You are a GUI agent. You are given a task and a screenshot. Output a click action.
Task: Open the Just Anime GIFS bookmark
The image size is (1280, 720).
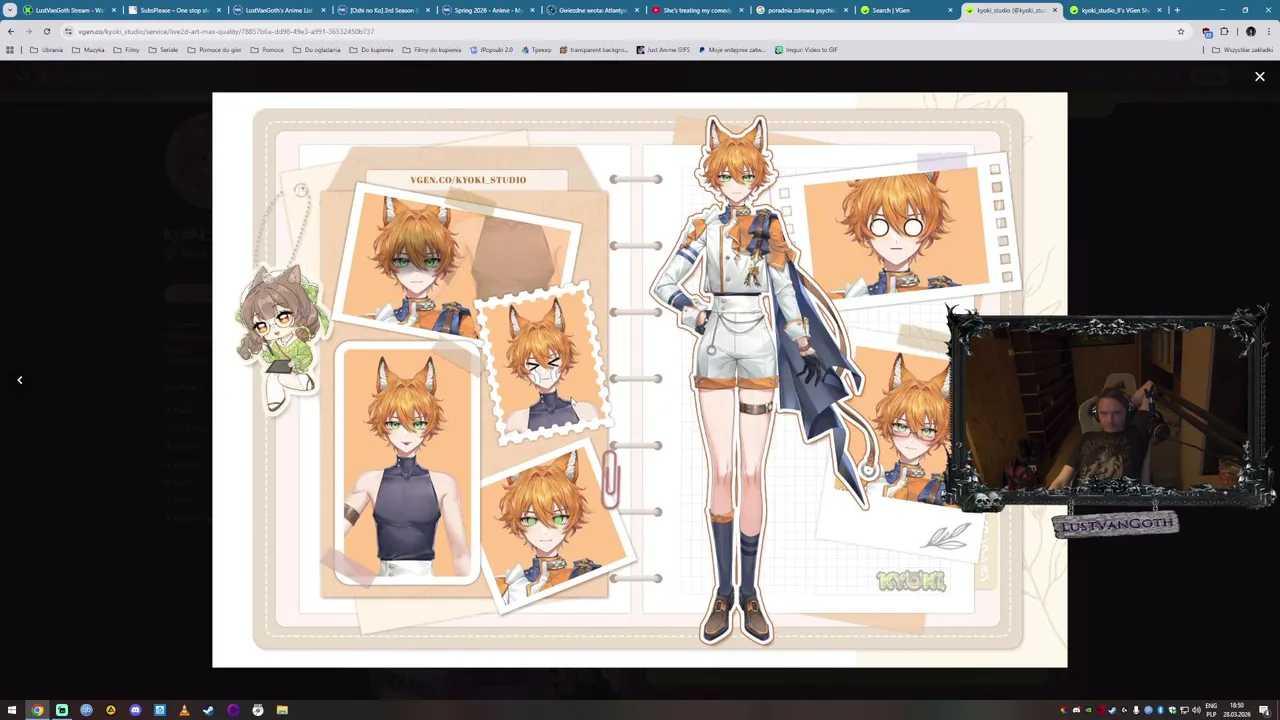pyautogui.click(x=663, y=49)
